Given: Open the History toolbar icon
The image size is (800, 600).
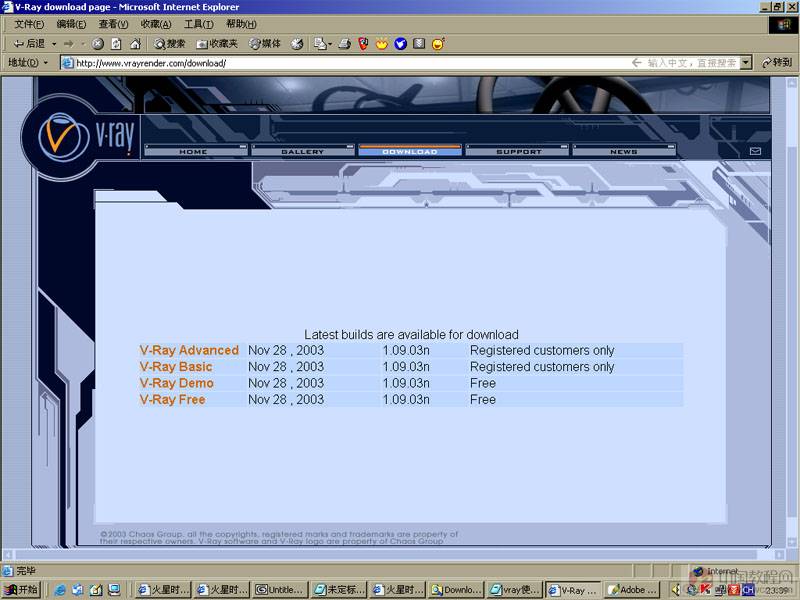Looking at the screenshot, I should [x=297, y=44].
